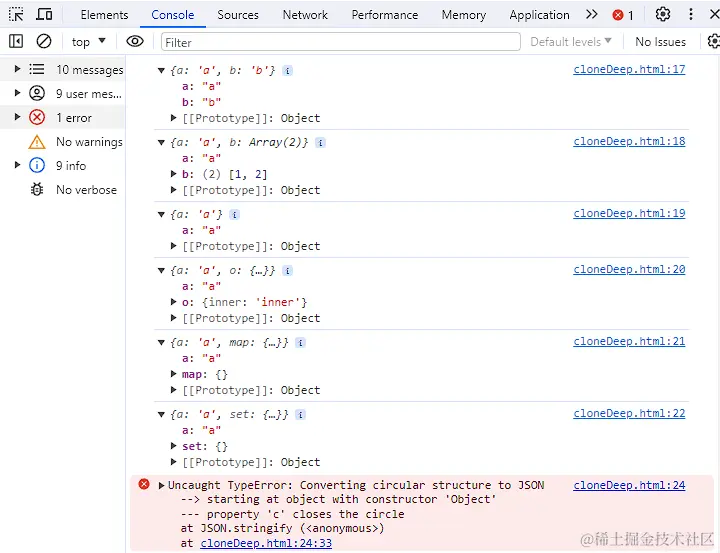Toggle the console sidebar panel icon
The height and width of the screenshot is (553, 720).
pos(16,41)
